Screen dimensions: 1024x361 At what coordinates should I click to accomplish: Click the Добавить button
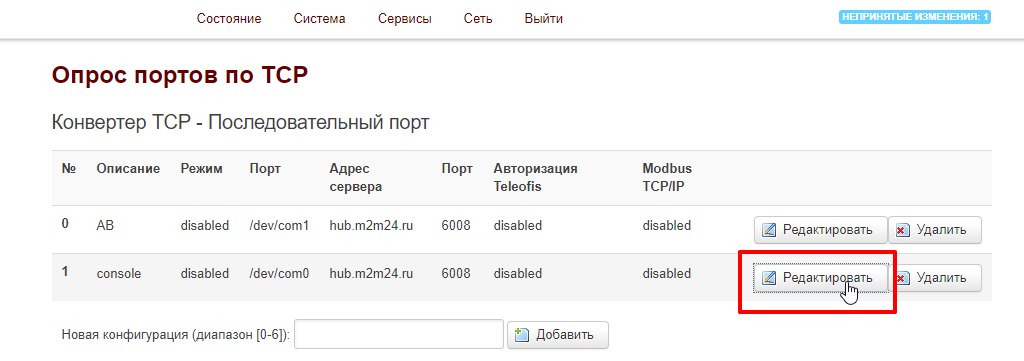558,335
